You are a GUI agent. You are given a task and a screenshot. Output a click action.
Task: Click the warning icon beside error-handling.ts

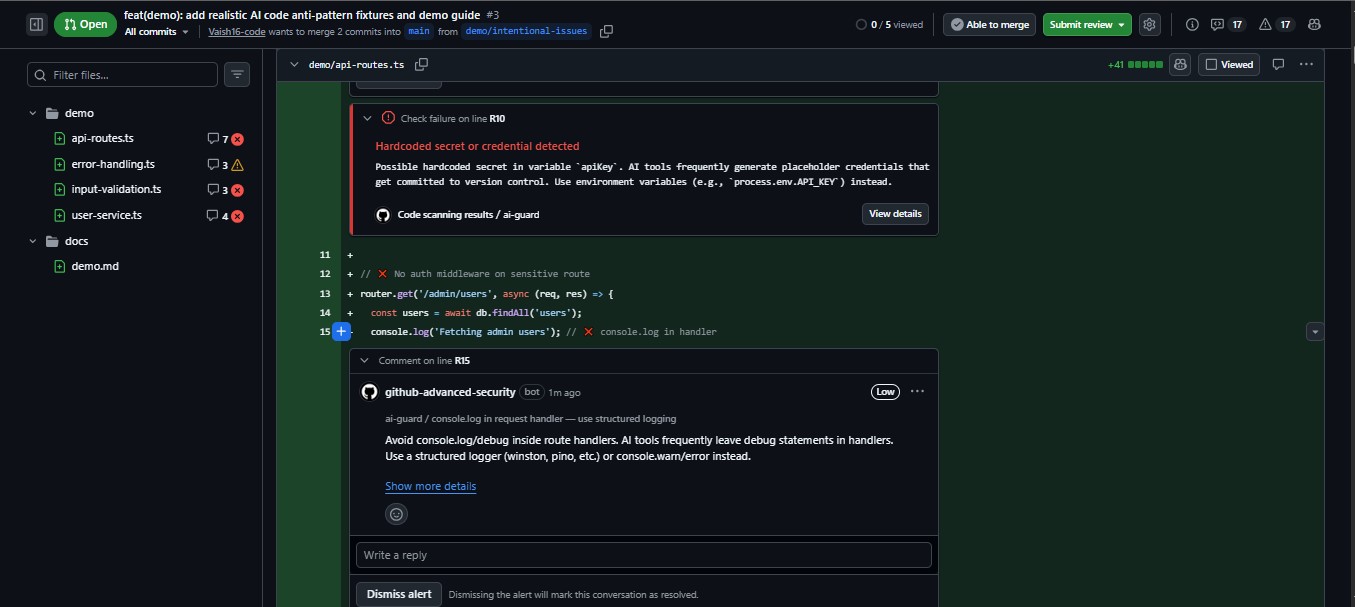click(238, 164)
